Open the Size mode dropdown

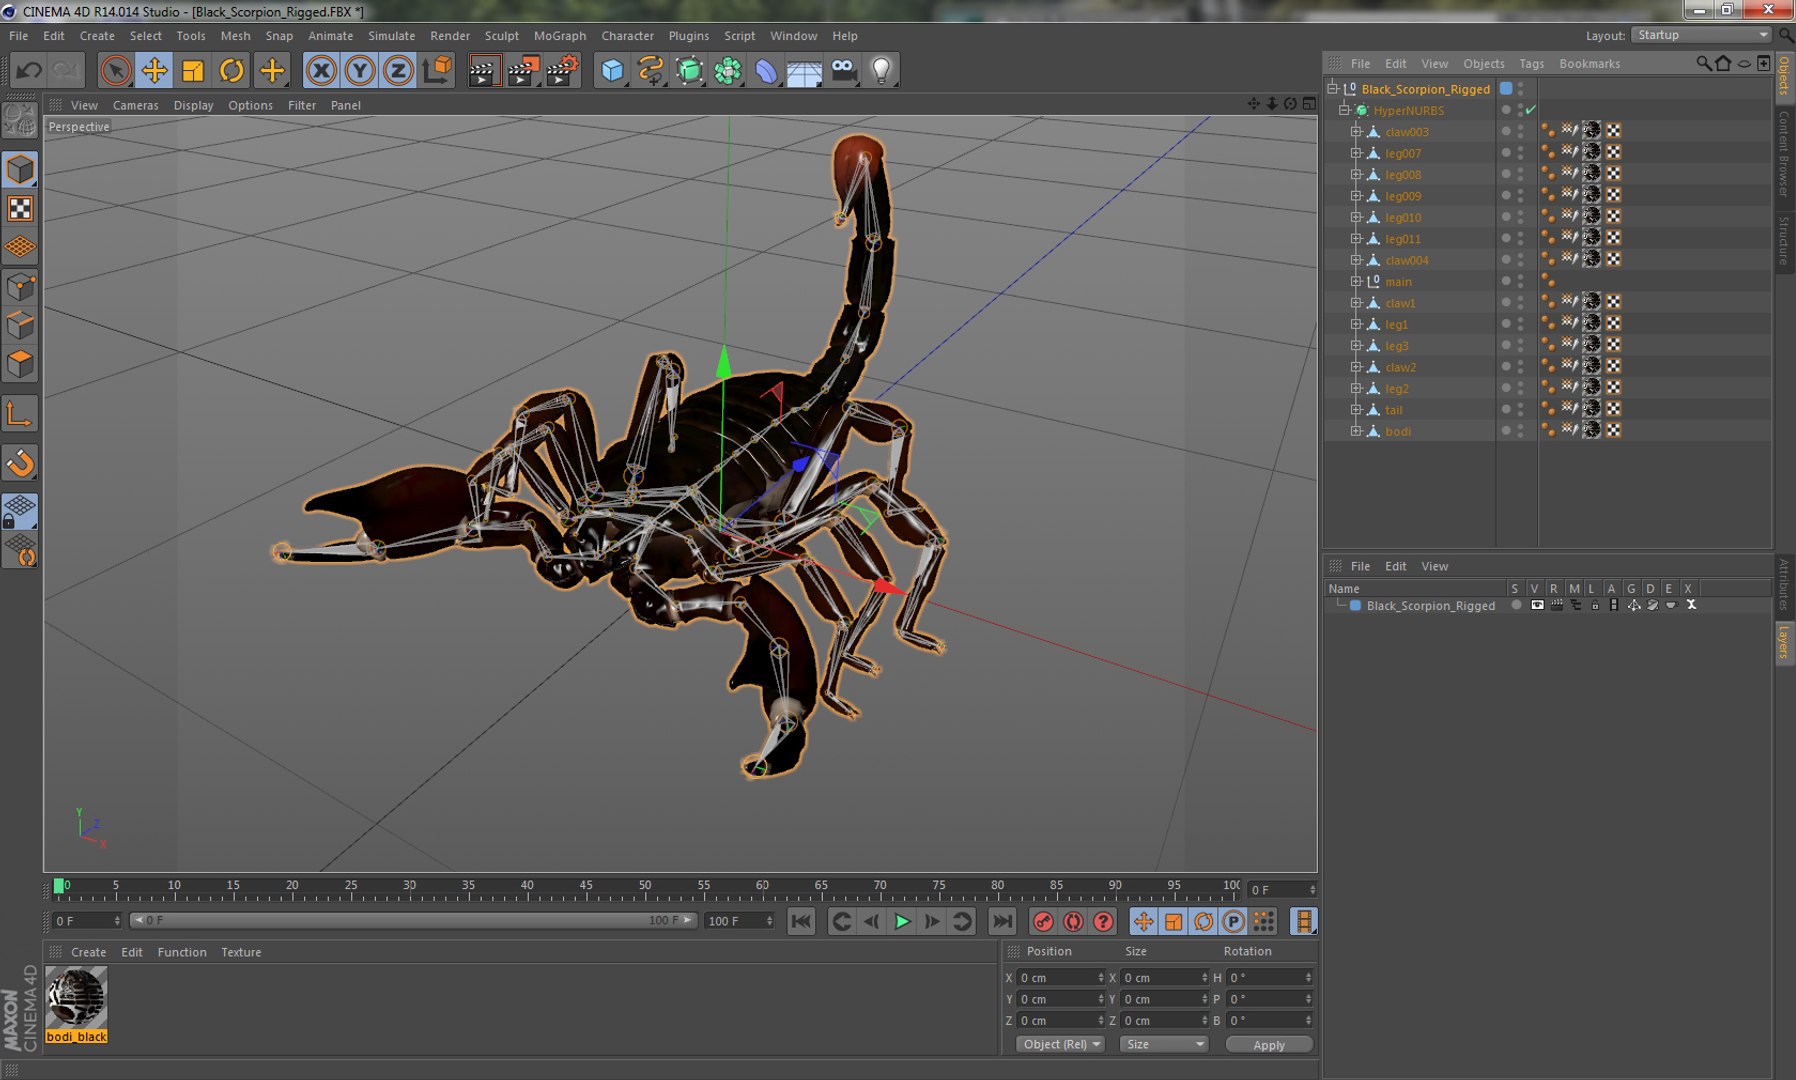click(1164, 1044)
